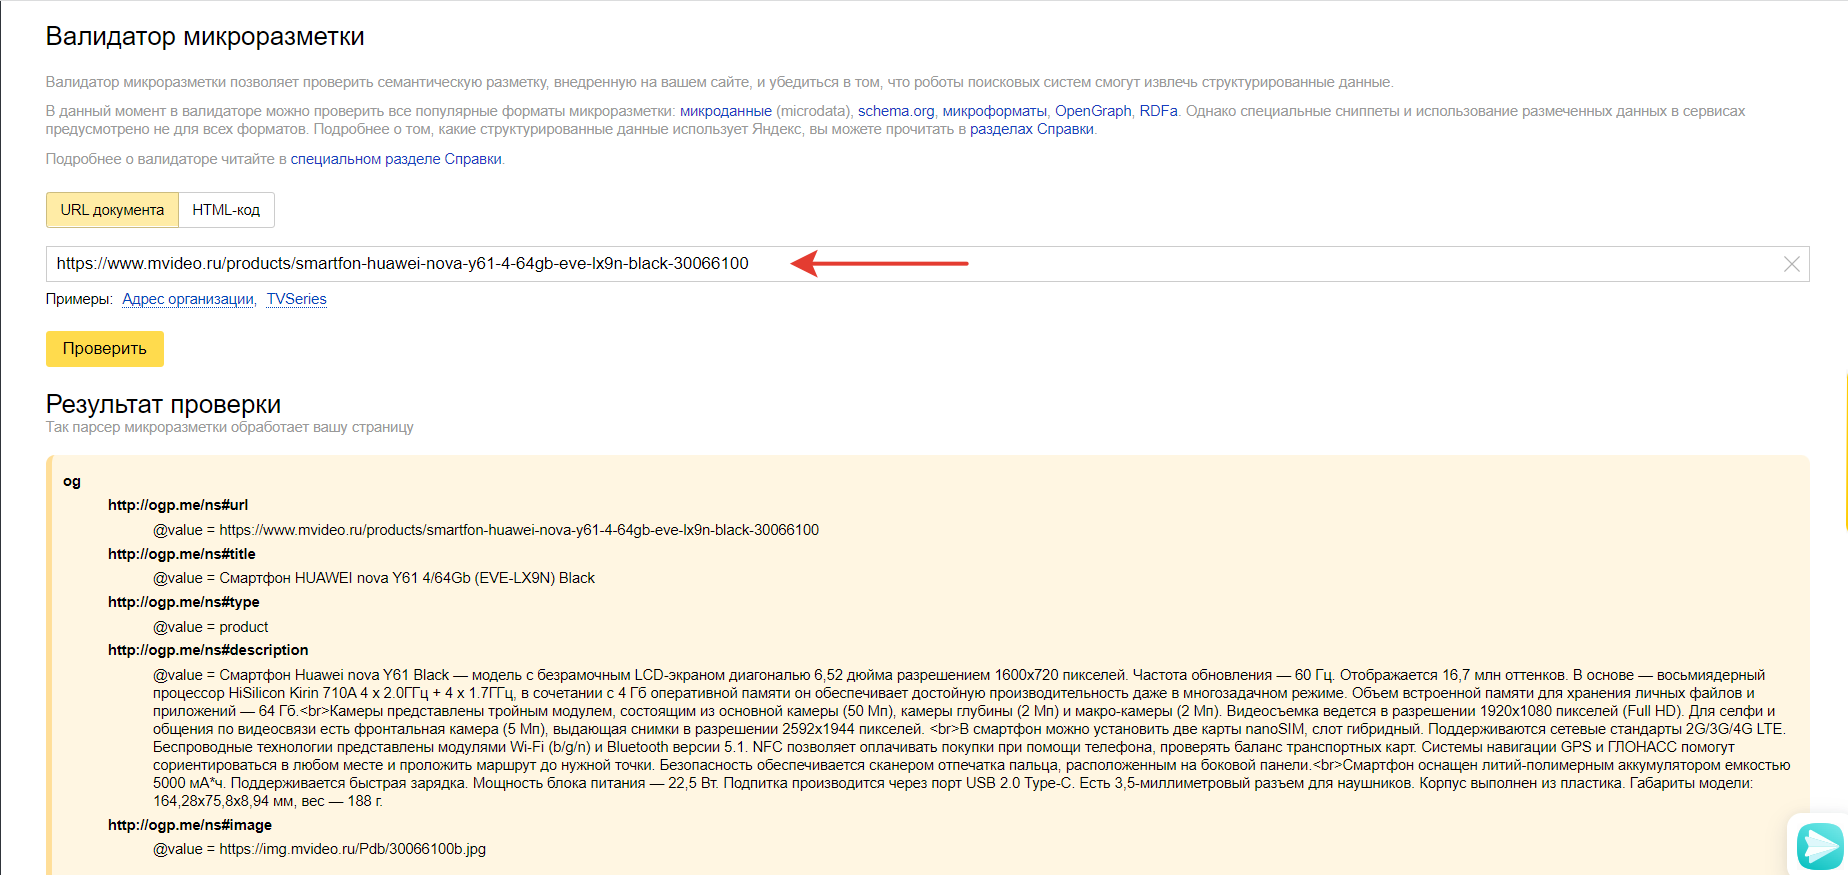1848x875 pixels.
Task: Follow the специальном разделе Справки link
Action: tap(396, 159)
